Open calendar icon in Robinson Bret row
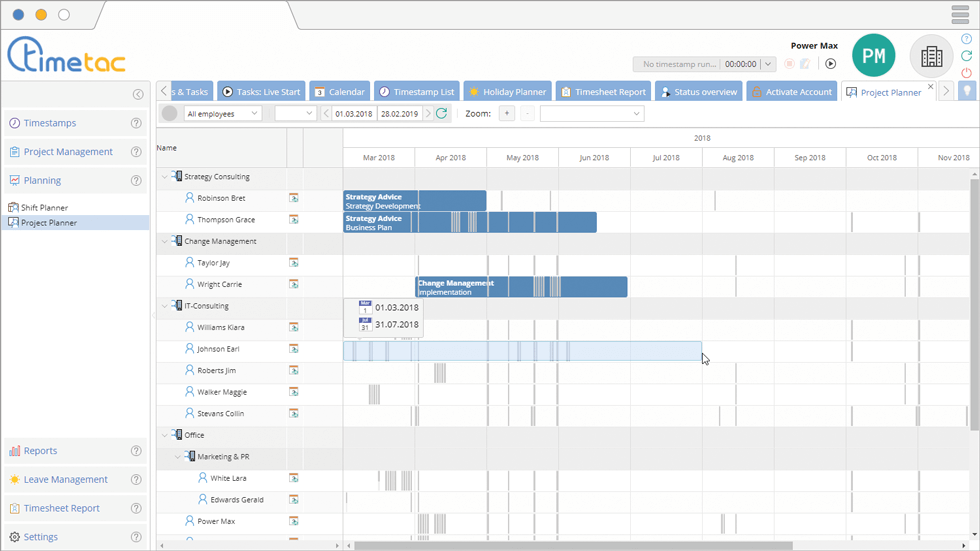Viewport: 980px width, 551px height. pos(294,198)
